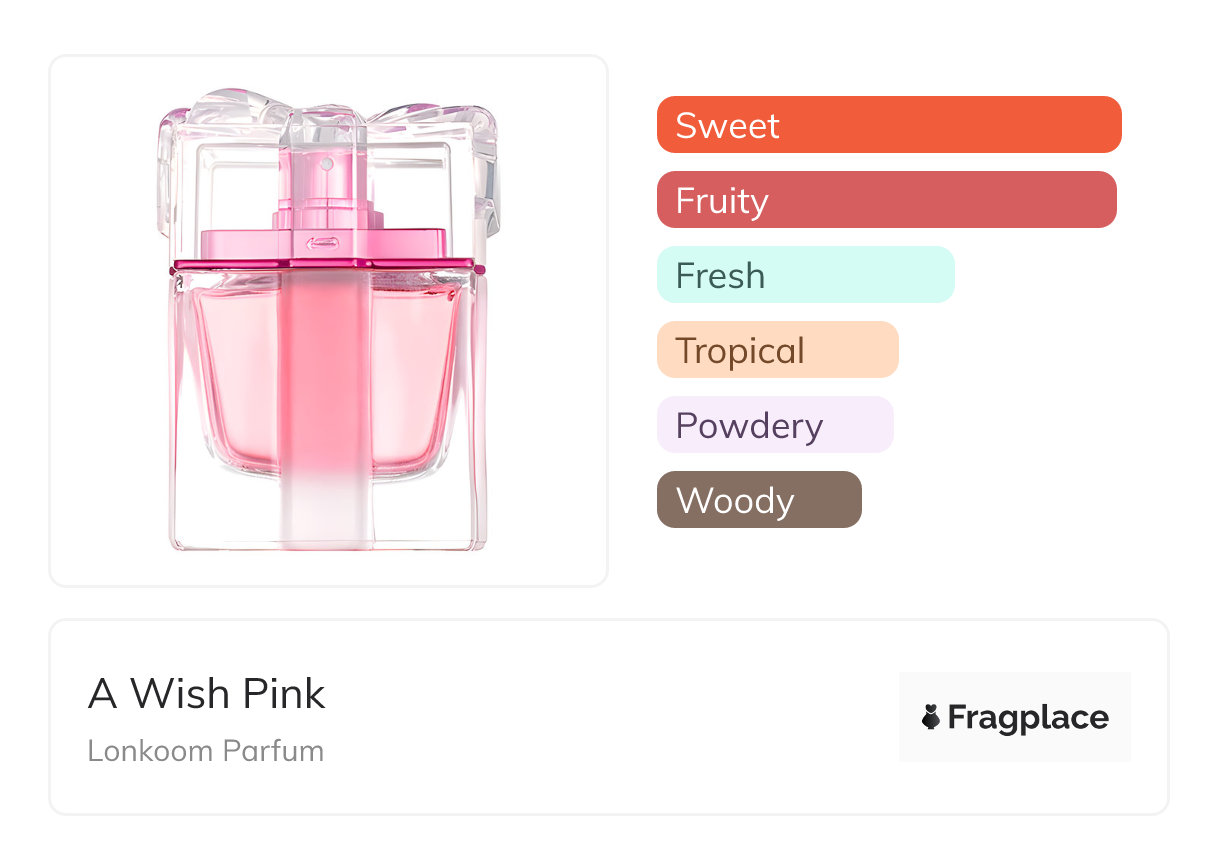
Task: Click the Woody accord bar
Action: coord(758,500)
